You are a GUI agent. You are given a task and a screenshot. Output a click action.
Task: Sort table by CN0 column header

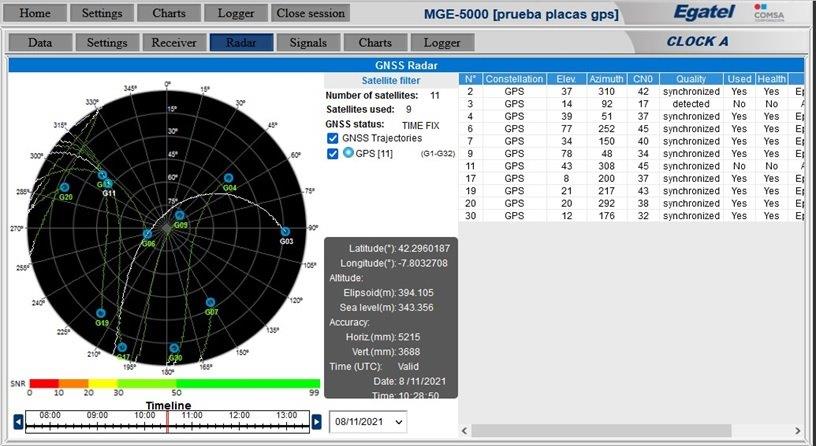tap(643, 79)
